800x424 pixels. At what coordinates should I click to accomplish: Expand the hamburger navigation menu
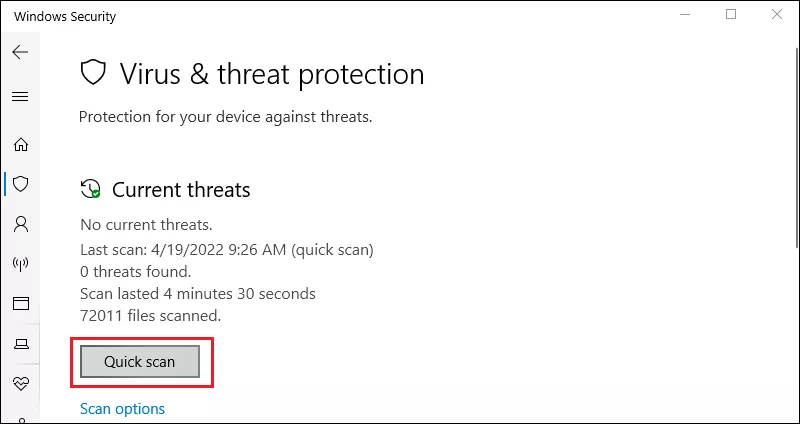[x=20, y=96]
